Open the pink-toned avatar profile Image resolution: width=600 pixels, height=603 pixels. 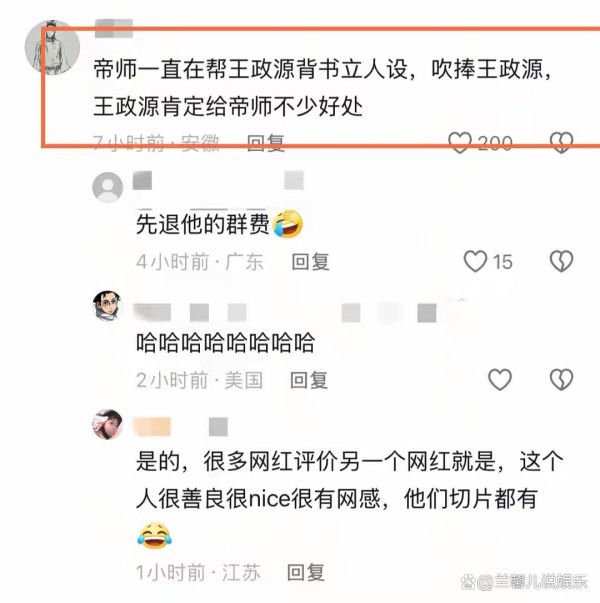107,424
